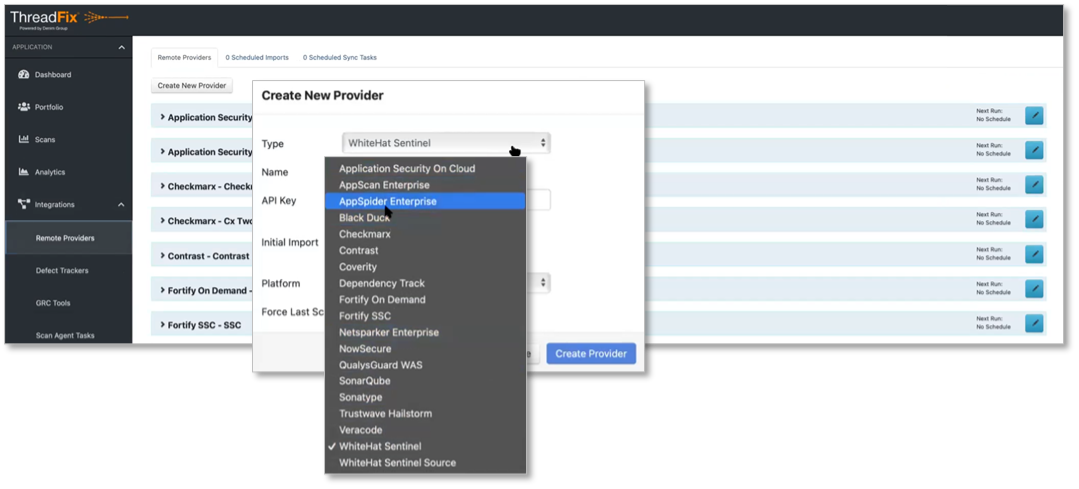Edit the Fortify SSC provider pencil icon
Image resolution: width=1079 pixels, height=489 pixels.
coord(1034,323)
